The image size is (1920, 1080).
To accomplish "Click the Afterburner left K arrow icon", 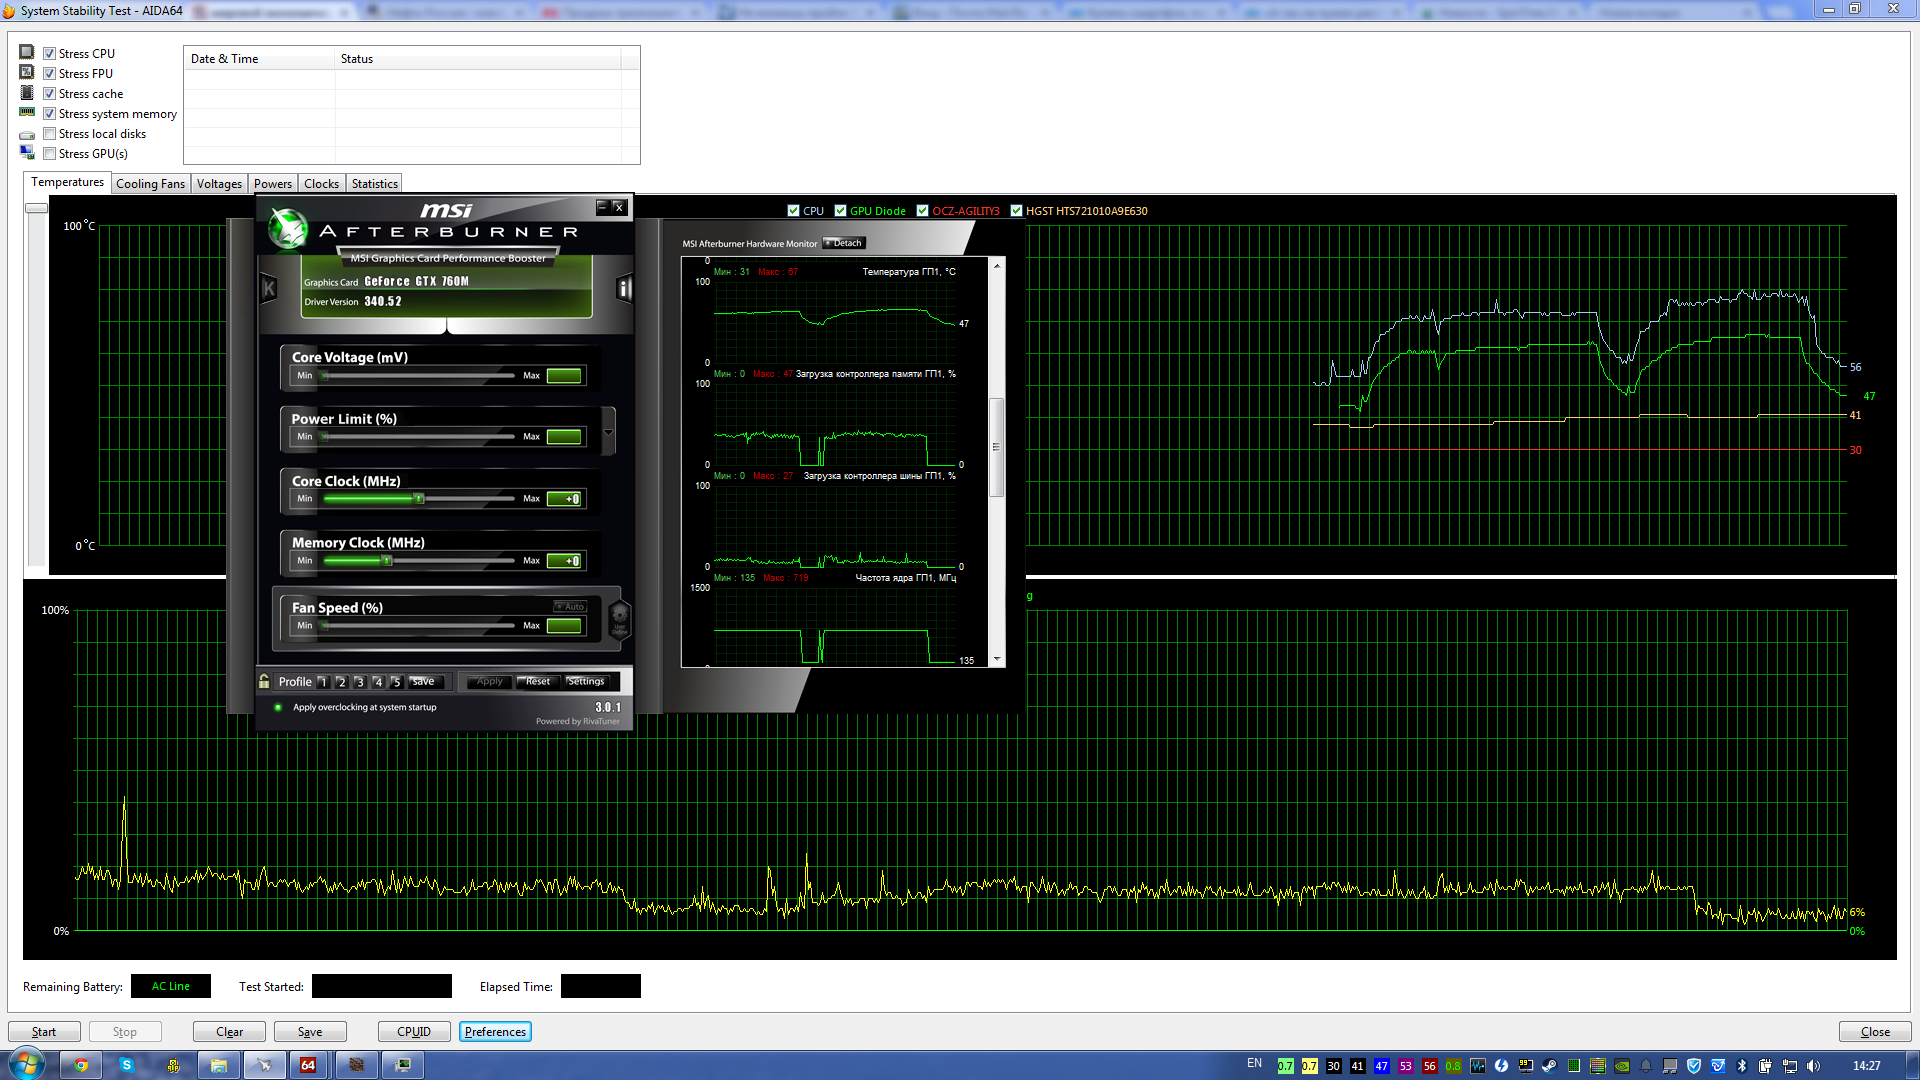I will coord(268,289).
